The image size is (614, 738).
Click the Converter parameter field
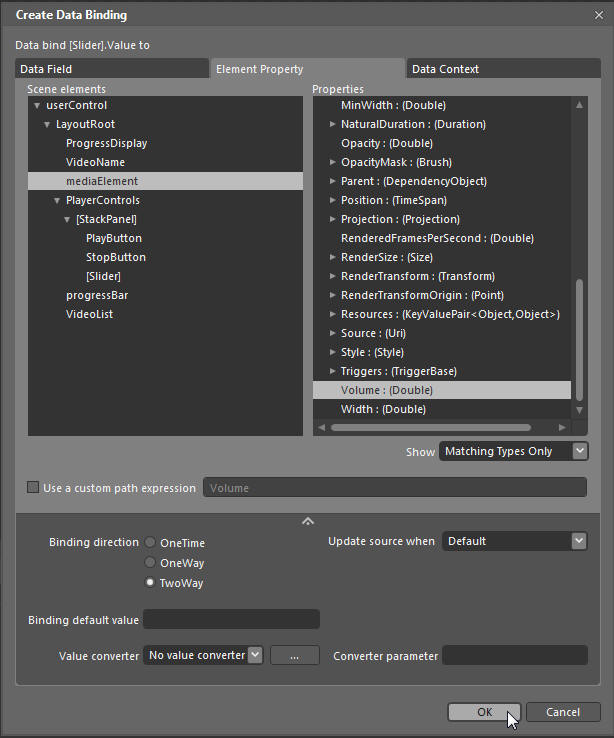515,655
